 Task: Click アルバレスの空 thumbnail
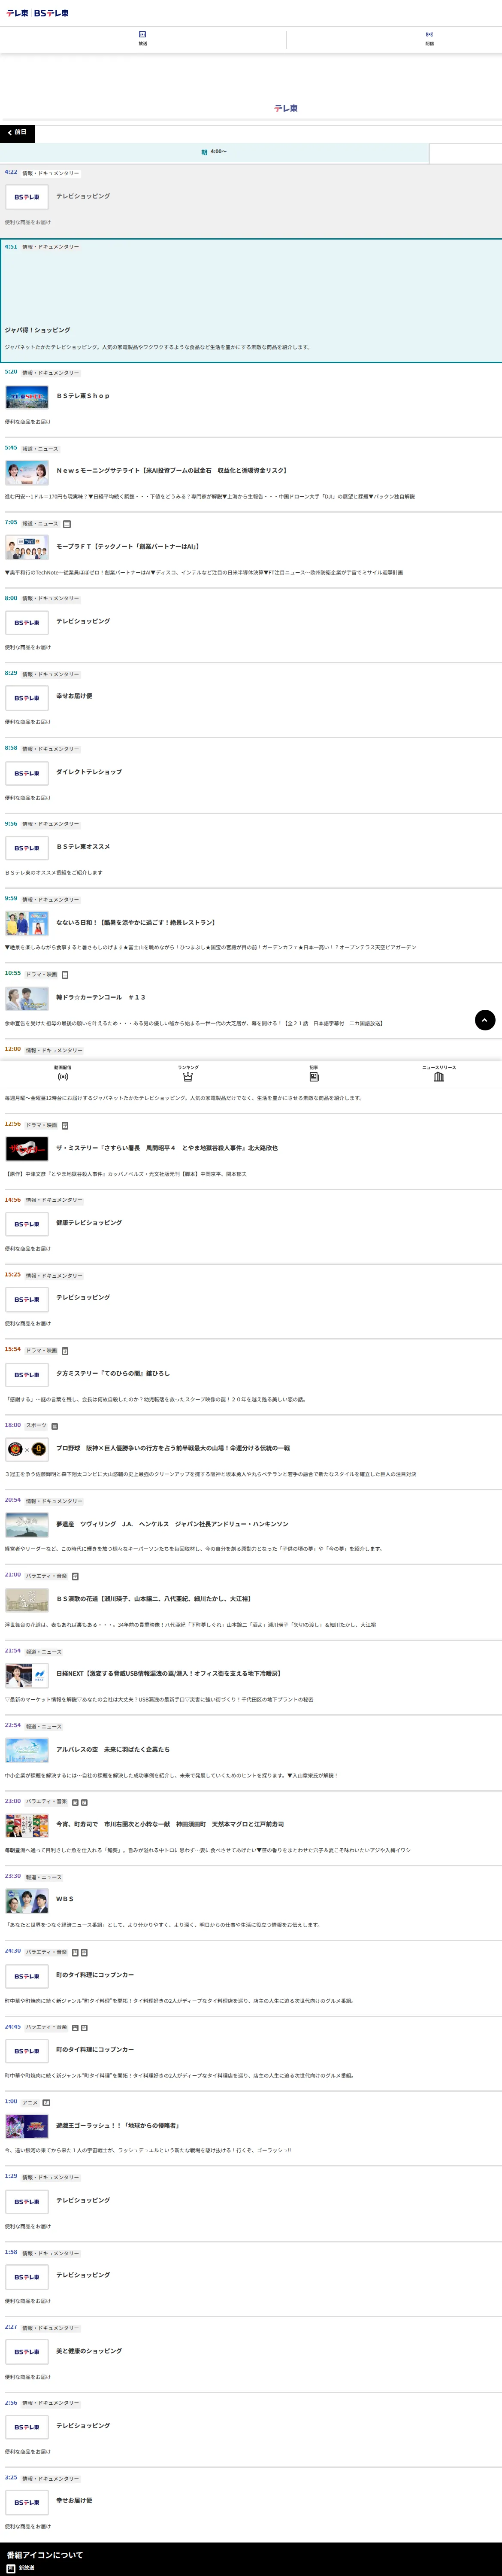pos(27,1750)
